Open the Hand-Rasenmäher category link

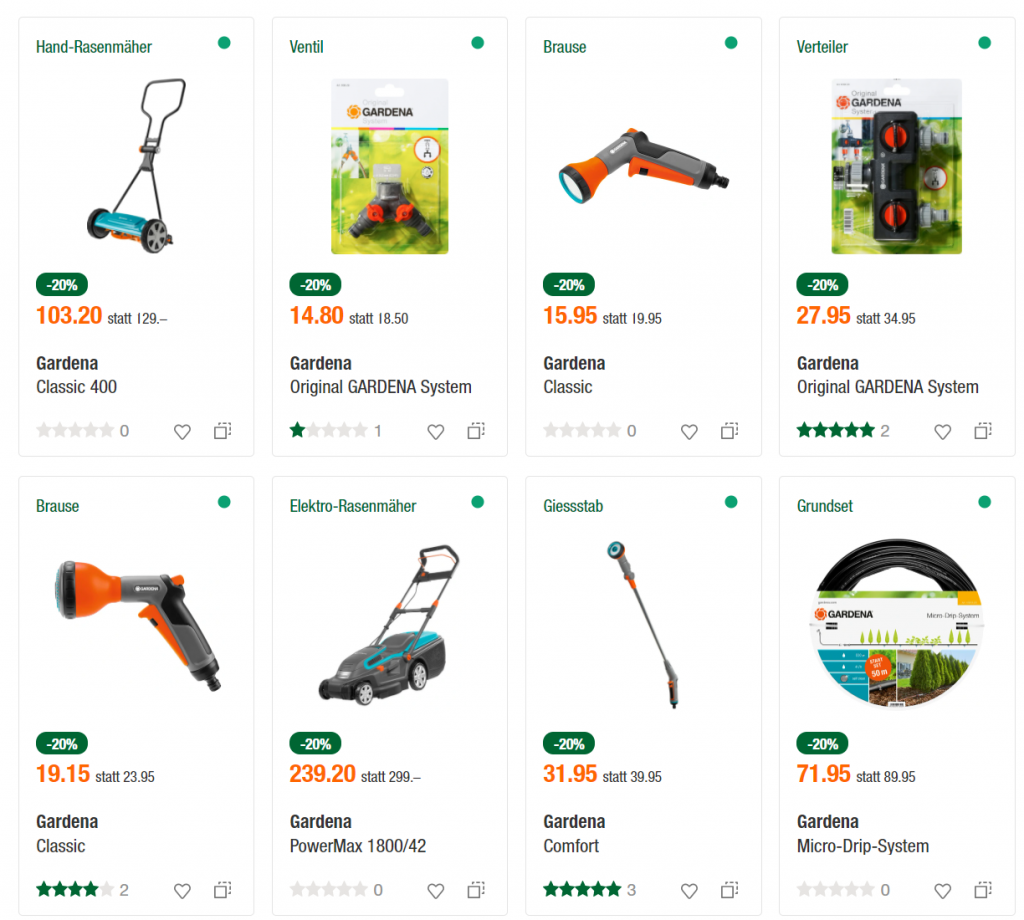pos(94,47)
